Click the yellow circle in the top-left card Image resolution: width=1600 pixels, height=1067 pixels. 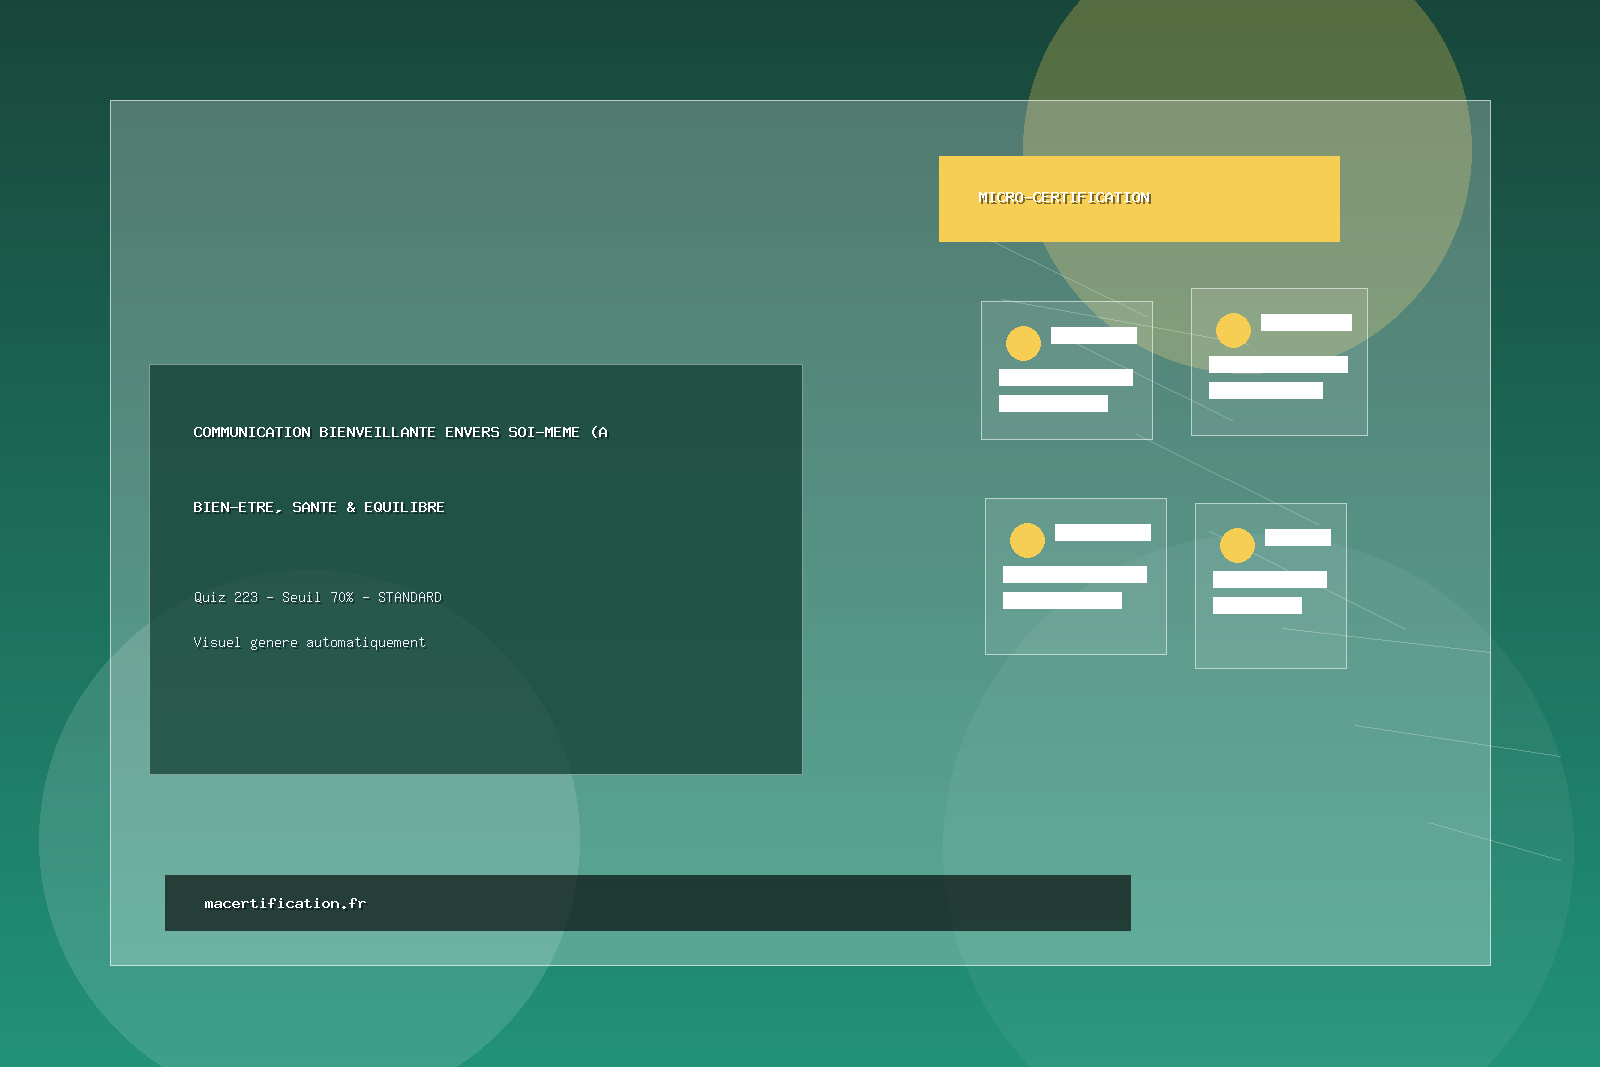pyautogui.click(x=1023, y=343)
